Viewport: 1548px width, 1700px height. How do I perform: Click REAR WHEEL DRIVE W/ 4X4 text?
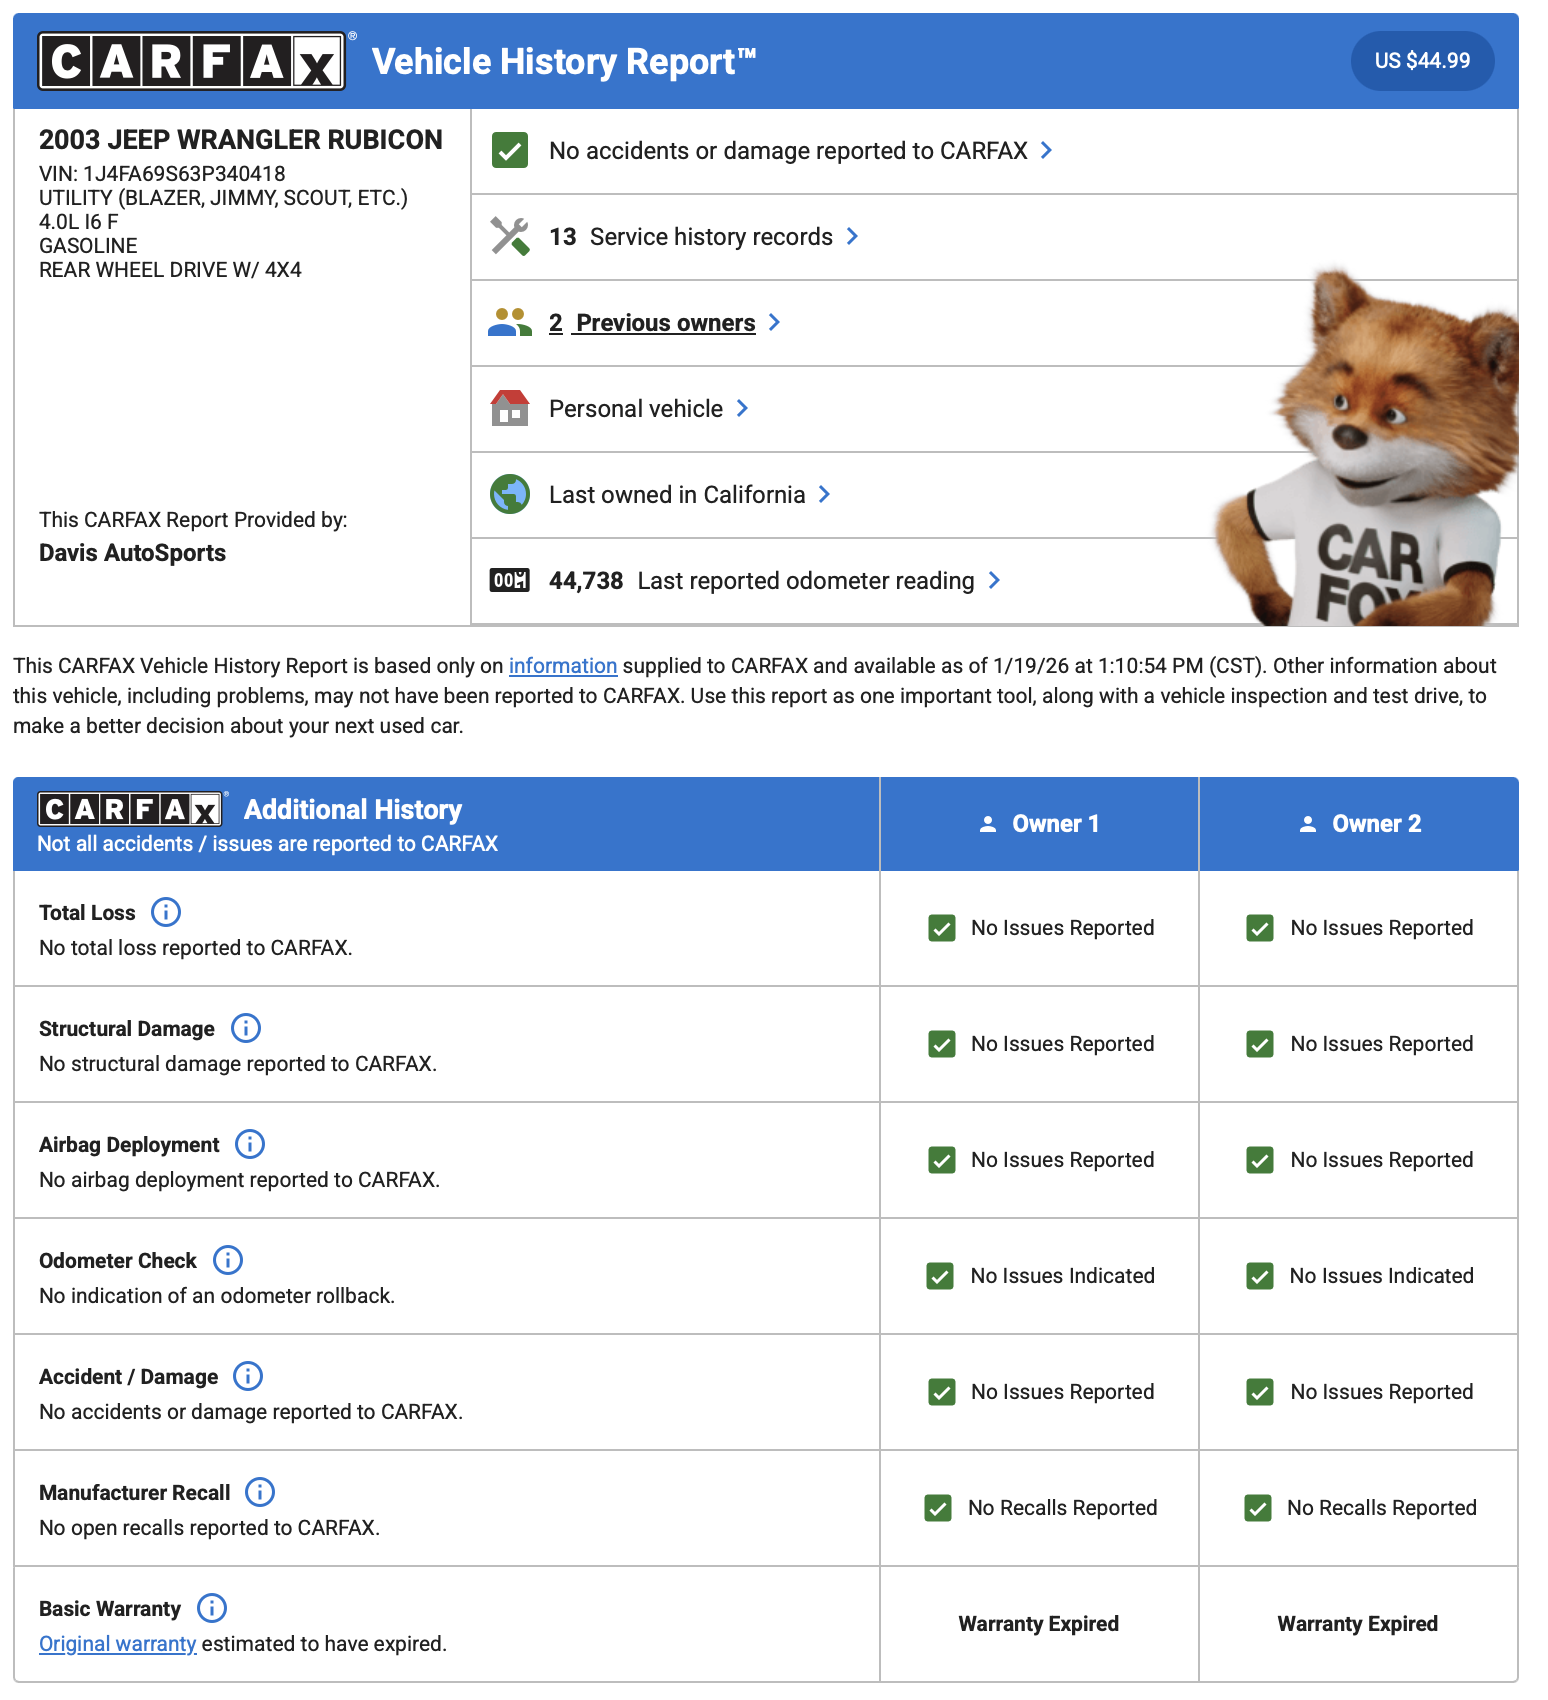click(170, 270)
